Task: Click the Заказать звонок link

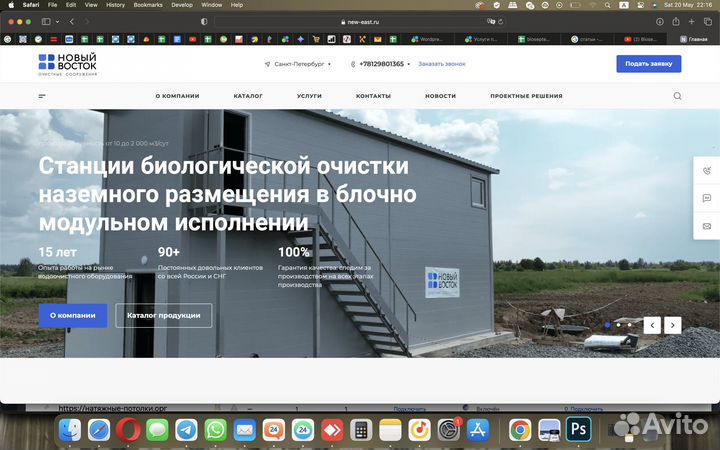Action: pyautogui.click(x=442, y=64)
